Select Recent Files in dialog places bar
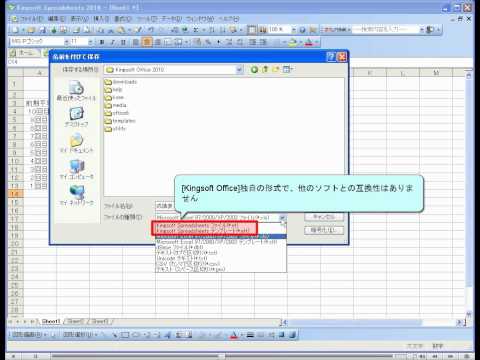Viewport: 480px width, 360px height. pyautogui.click(x=76, y=91)
